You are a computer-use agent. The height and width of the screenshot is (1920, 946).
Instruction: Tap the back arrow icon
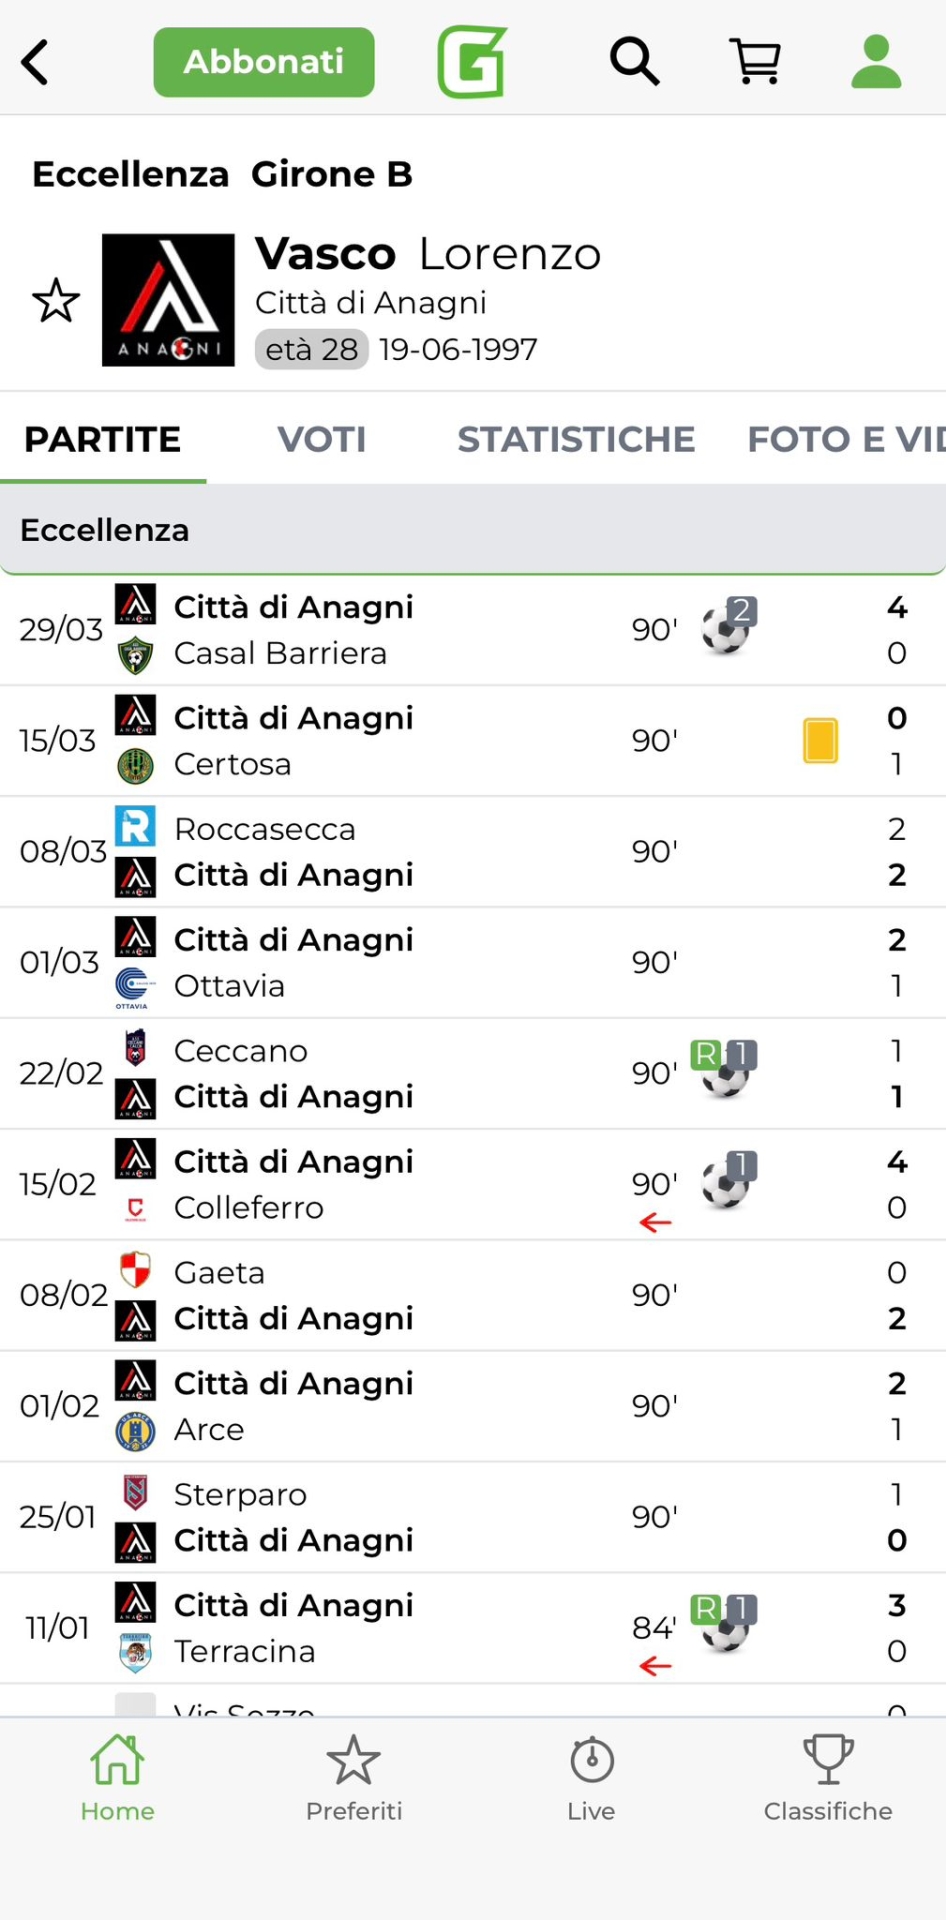point(36,62)
